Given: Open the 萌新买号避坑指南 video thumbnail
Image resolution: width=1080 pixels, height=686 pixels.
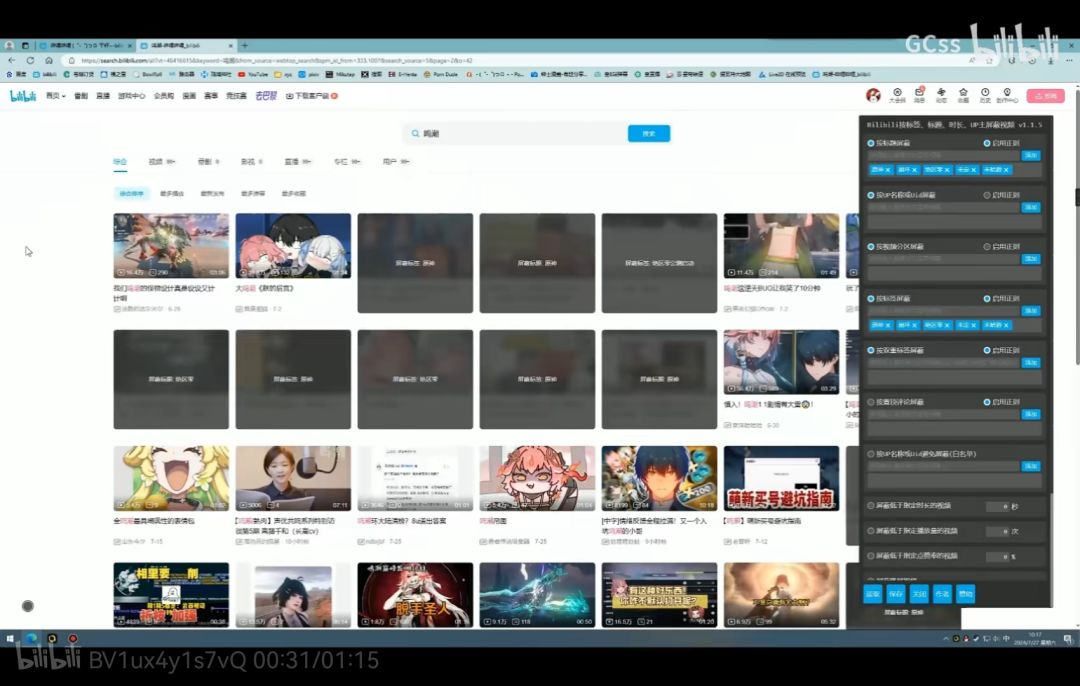Looking at the screenshot, I should pyautogui.click(x=781, y=478).
